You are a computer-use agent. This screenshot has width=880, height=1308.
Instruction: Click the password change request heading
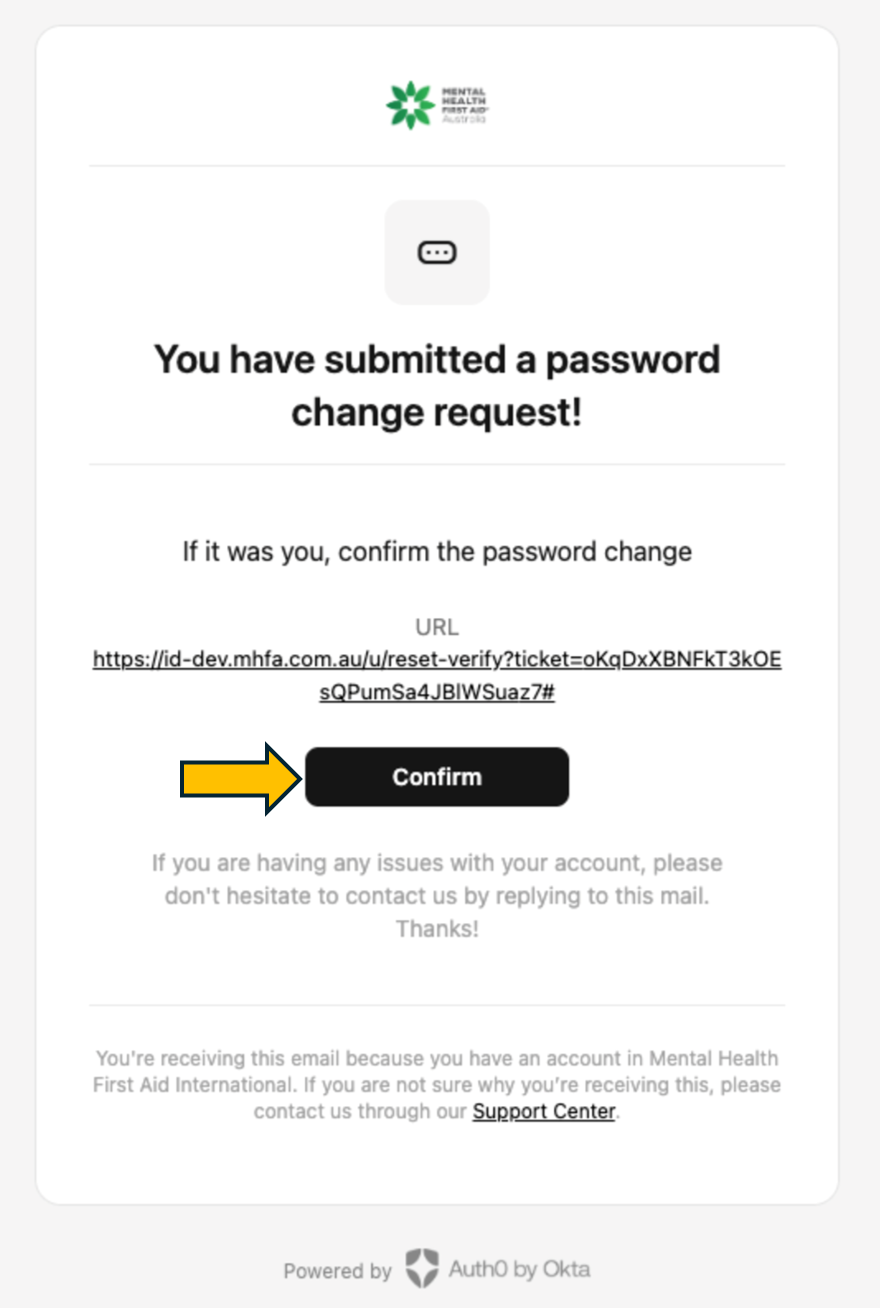click(x=437, y=385)
